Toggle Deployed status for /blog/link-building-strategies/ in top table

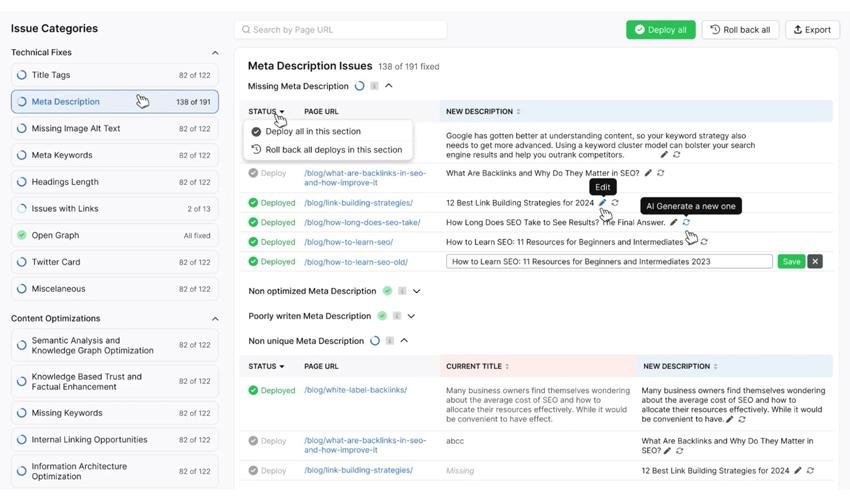click(254, 203)
